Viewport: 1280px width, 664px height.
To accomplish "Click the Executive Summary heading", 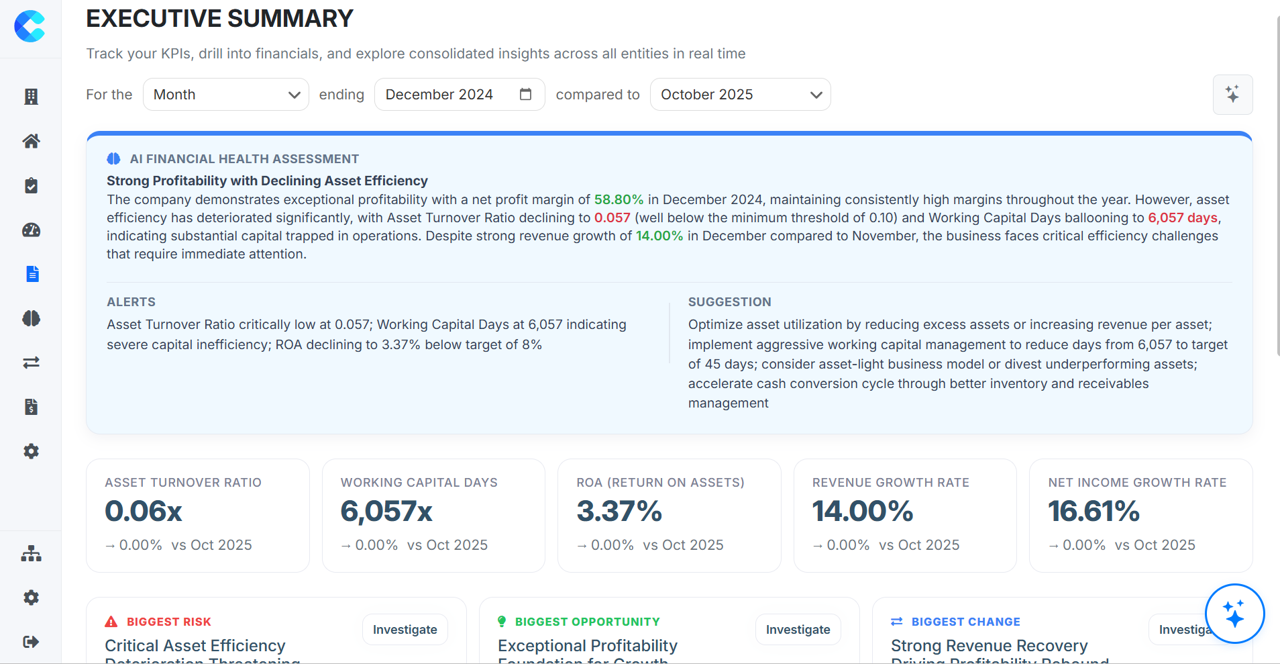I will (220, 19).
